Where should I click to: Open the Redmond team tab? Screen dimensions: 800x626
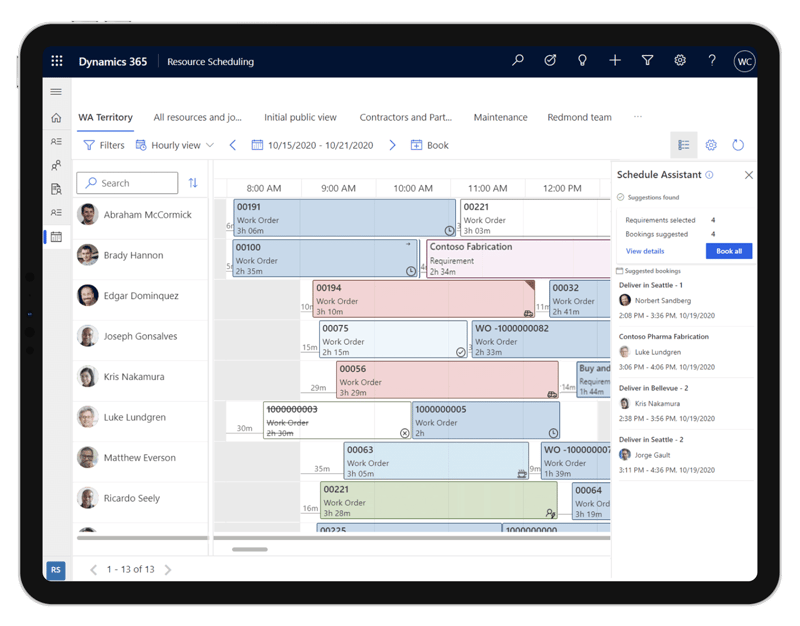[x=579, y=117]
